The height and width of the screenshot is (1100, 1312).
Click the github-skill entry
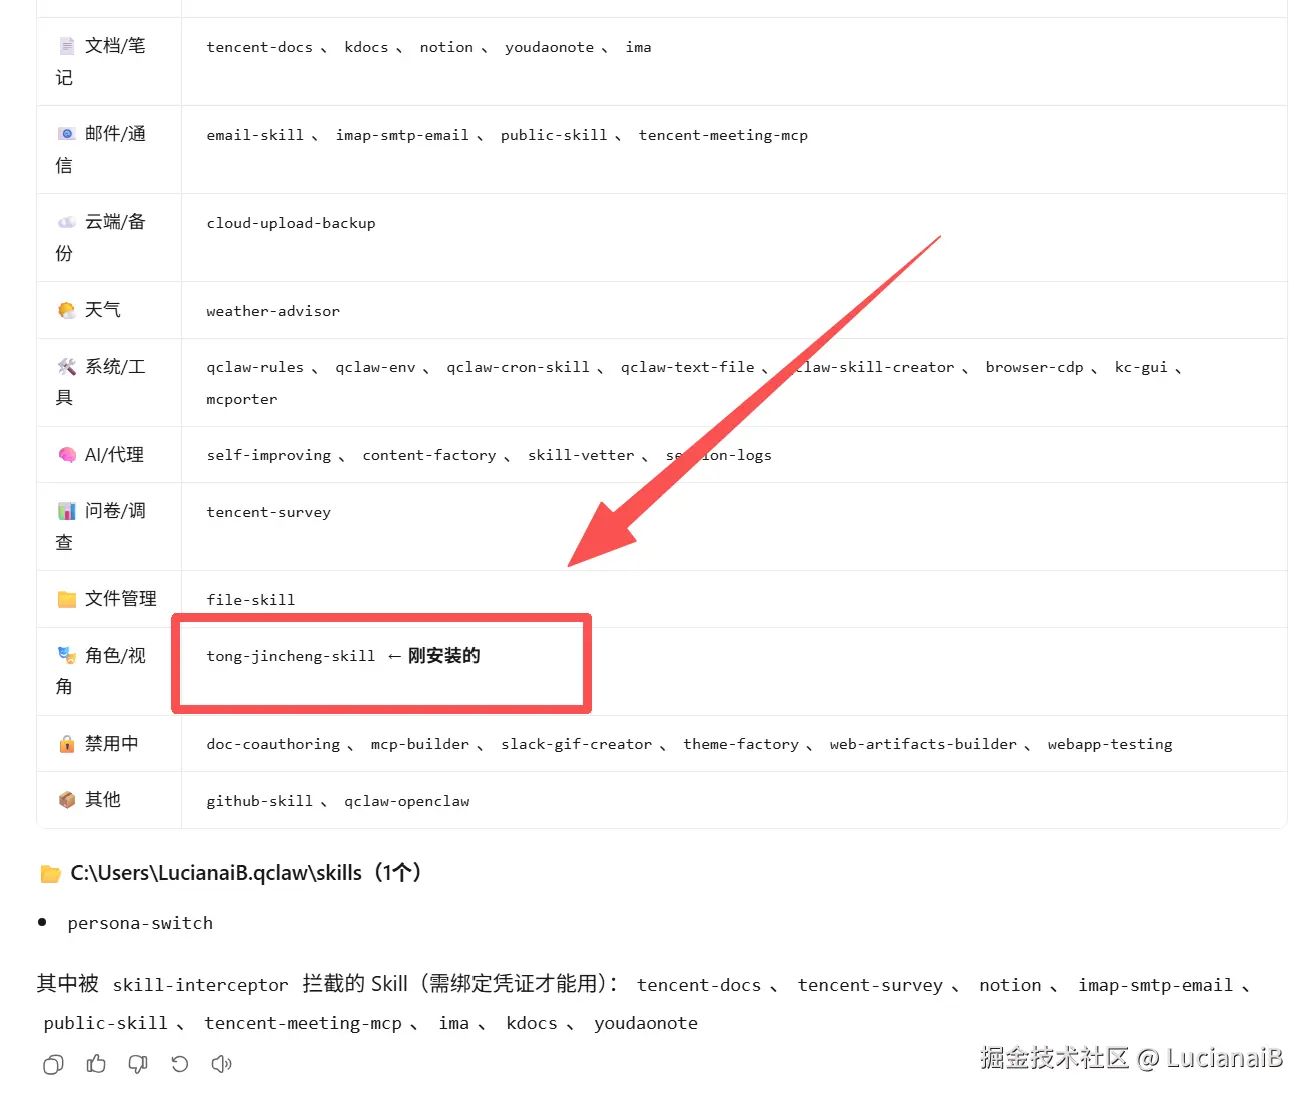(260, 800)
